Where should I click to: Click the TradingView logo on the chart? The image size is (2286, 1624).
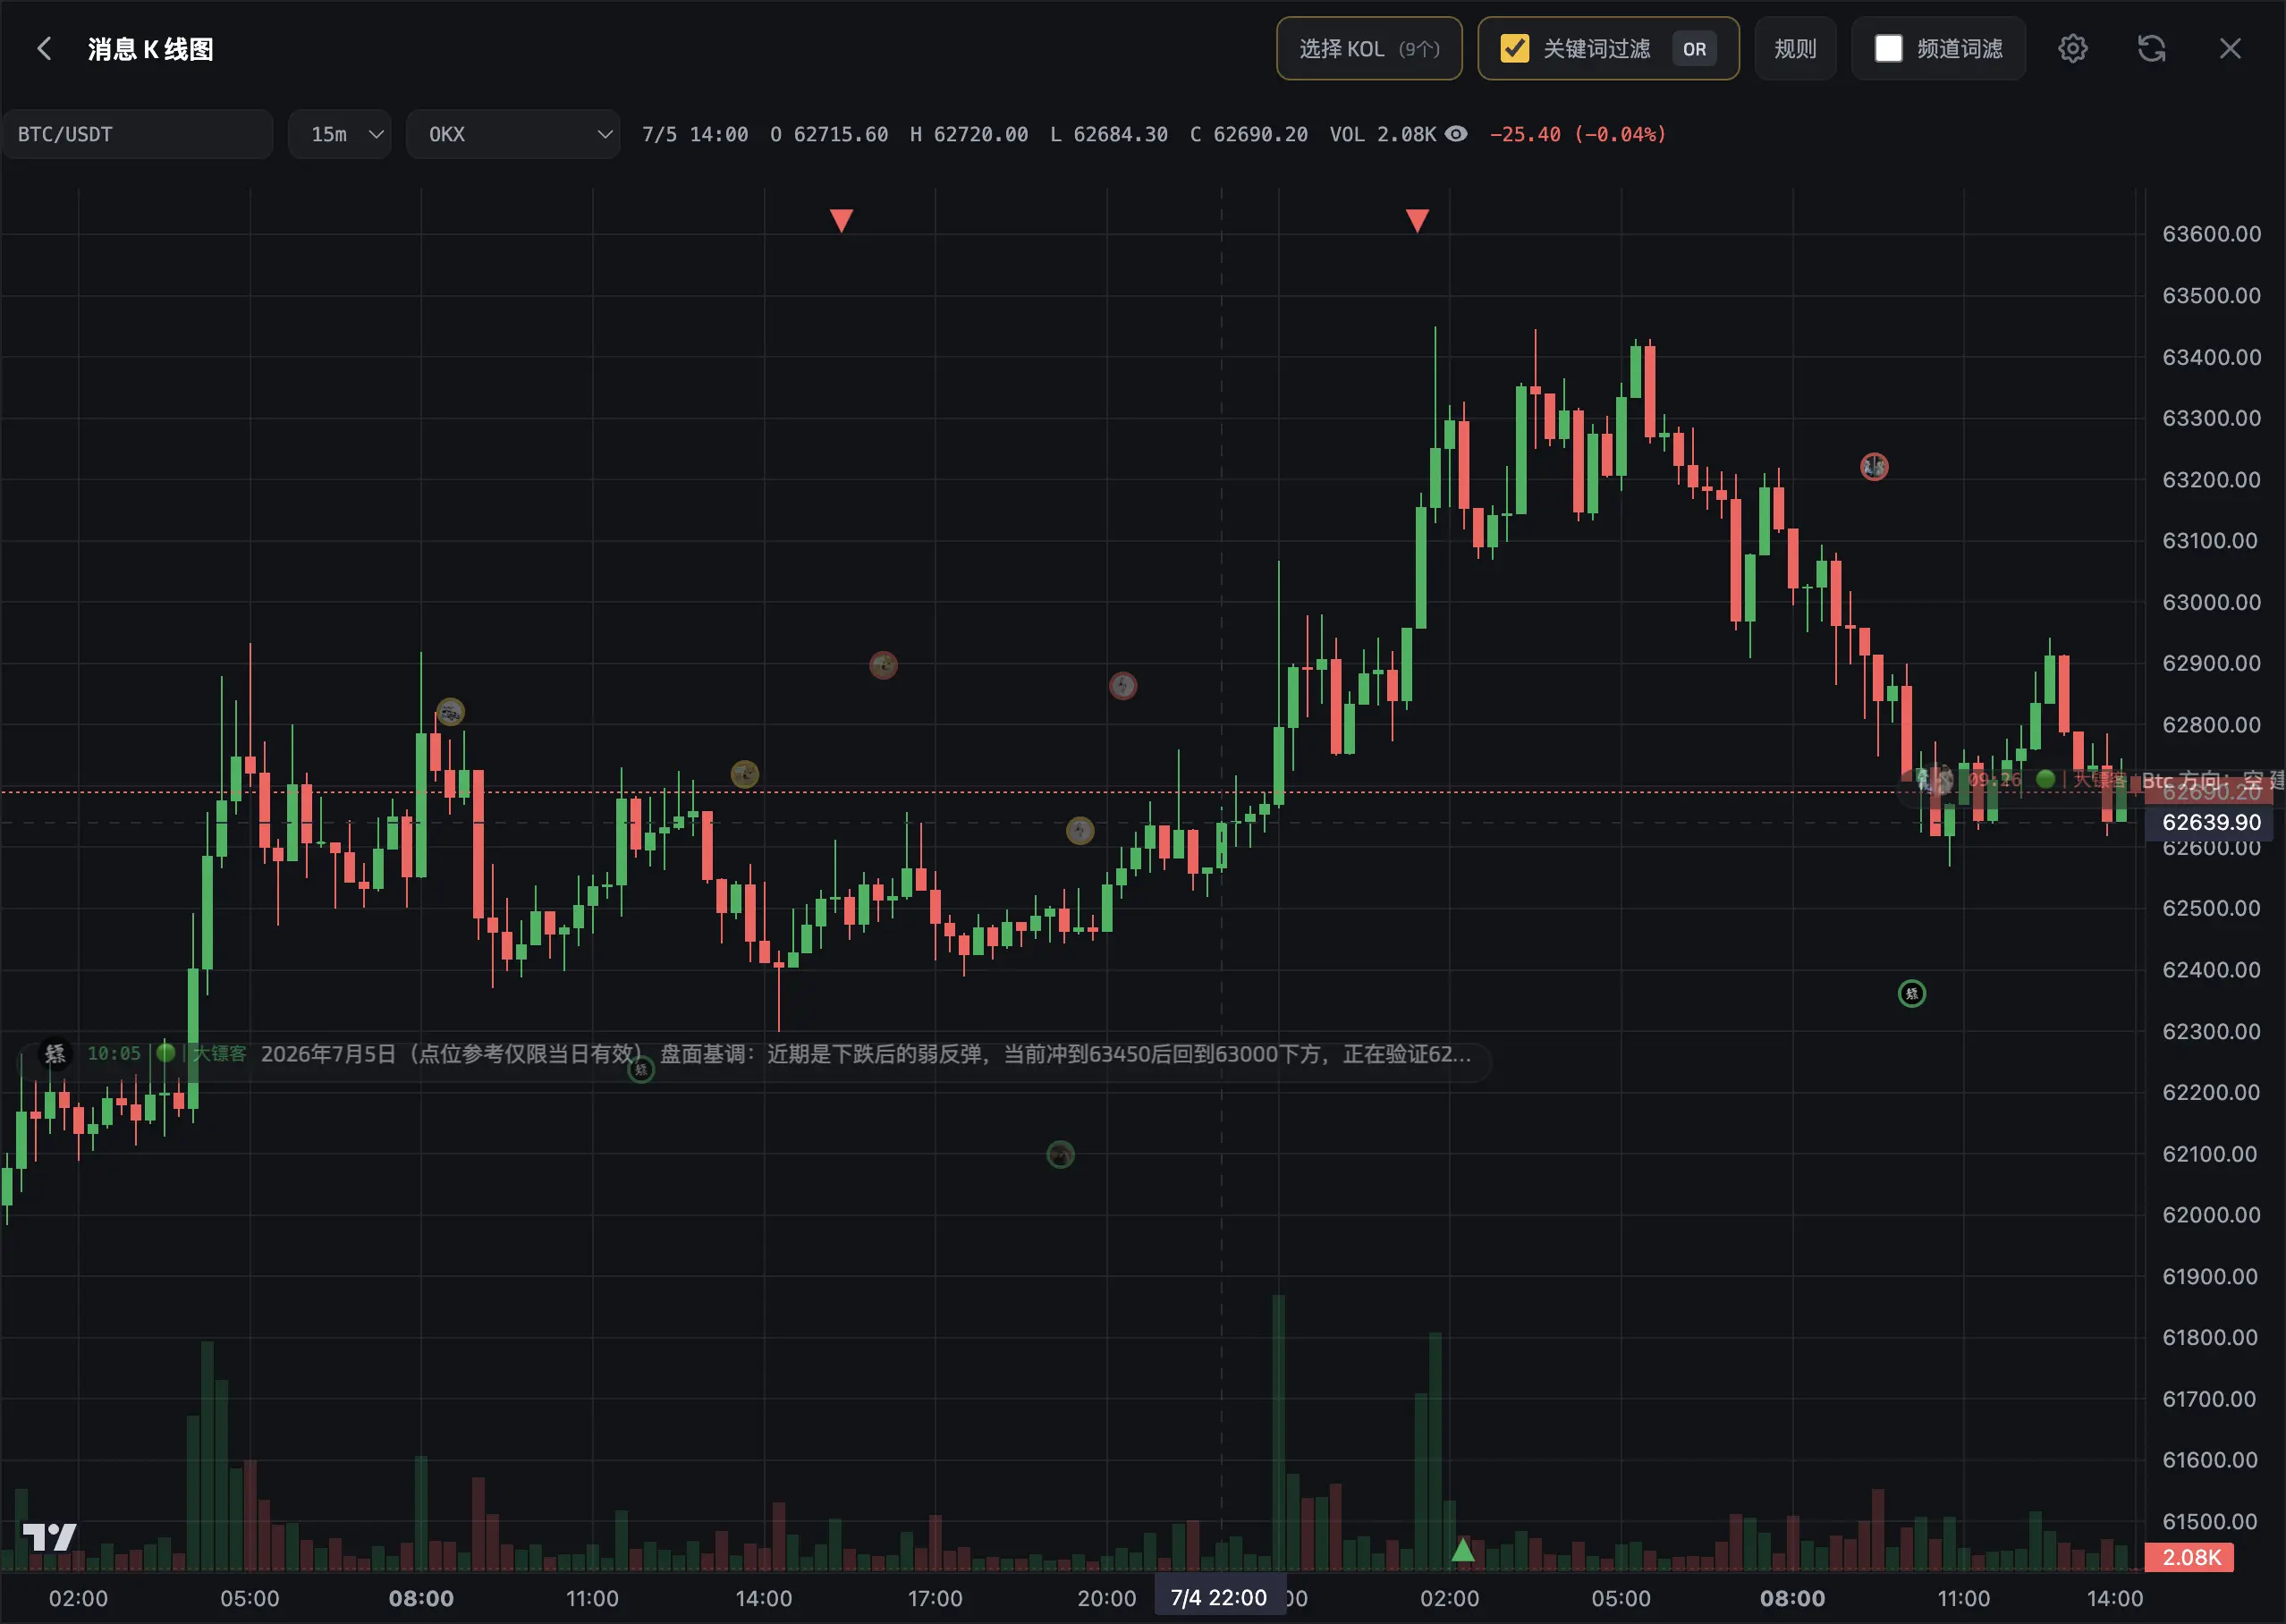(49, 1537)
